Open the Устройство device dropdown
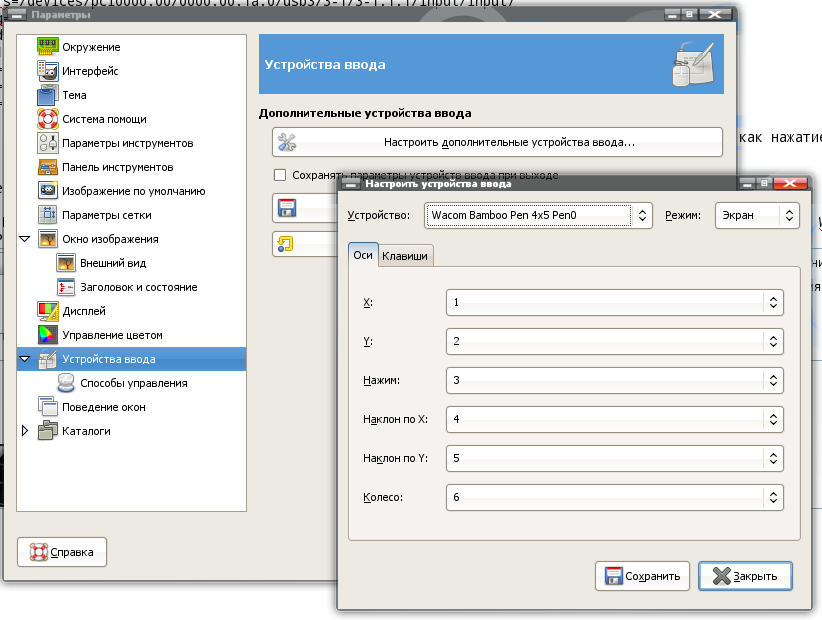 tap(539, 215)
